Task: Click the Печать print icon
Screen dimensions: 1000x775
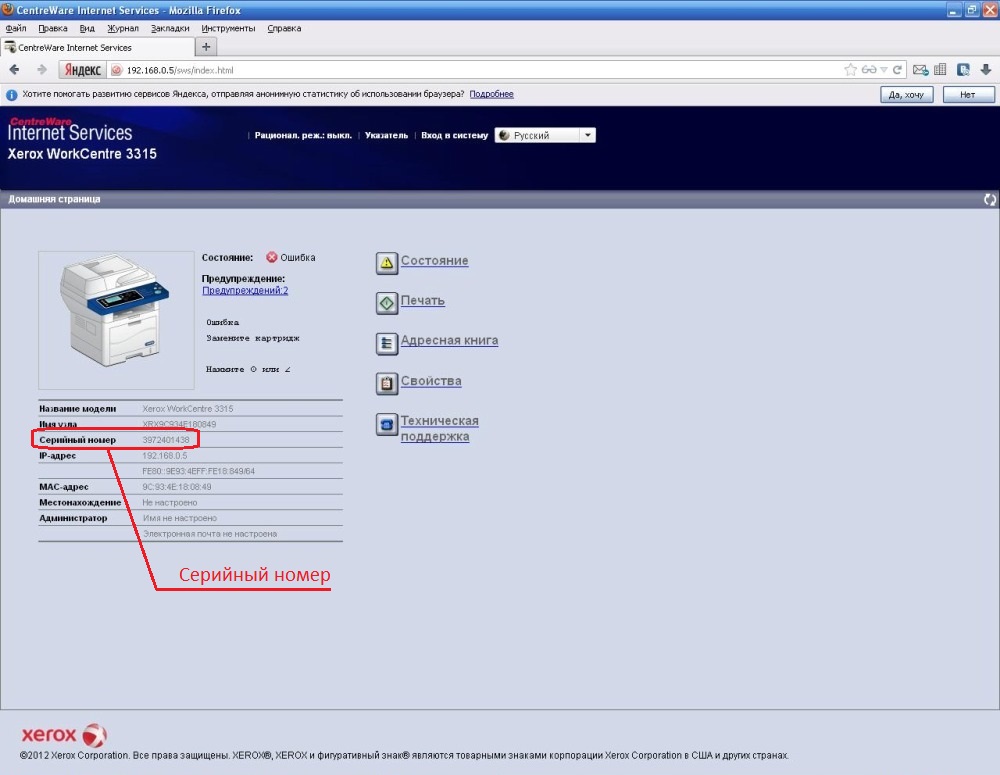Action: (386, 303)
